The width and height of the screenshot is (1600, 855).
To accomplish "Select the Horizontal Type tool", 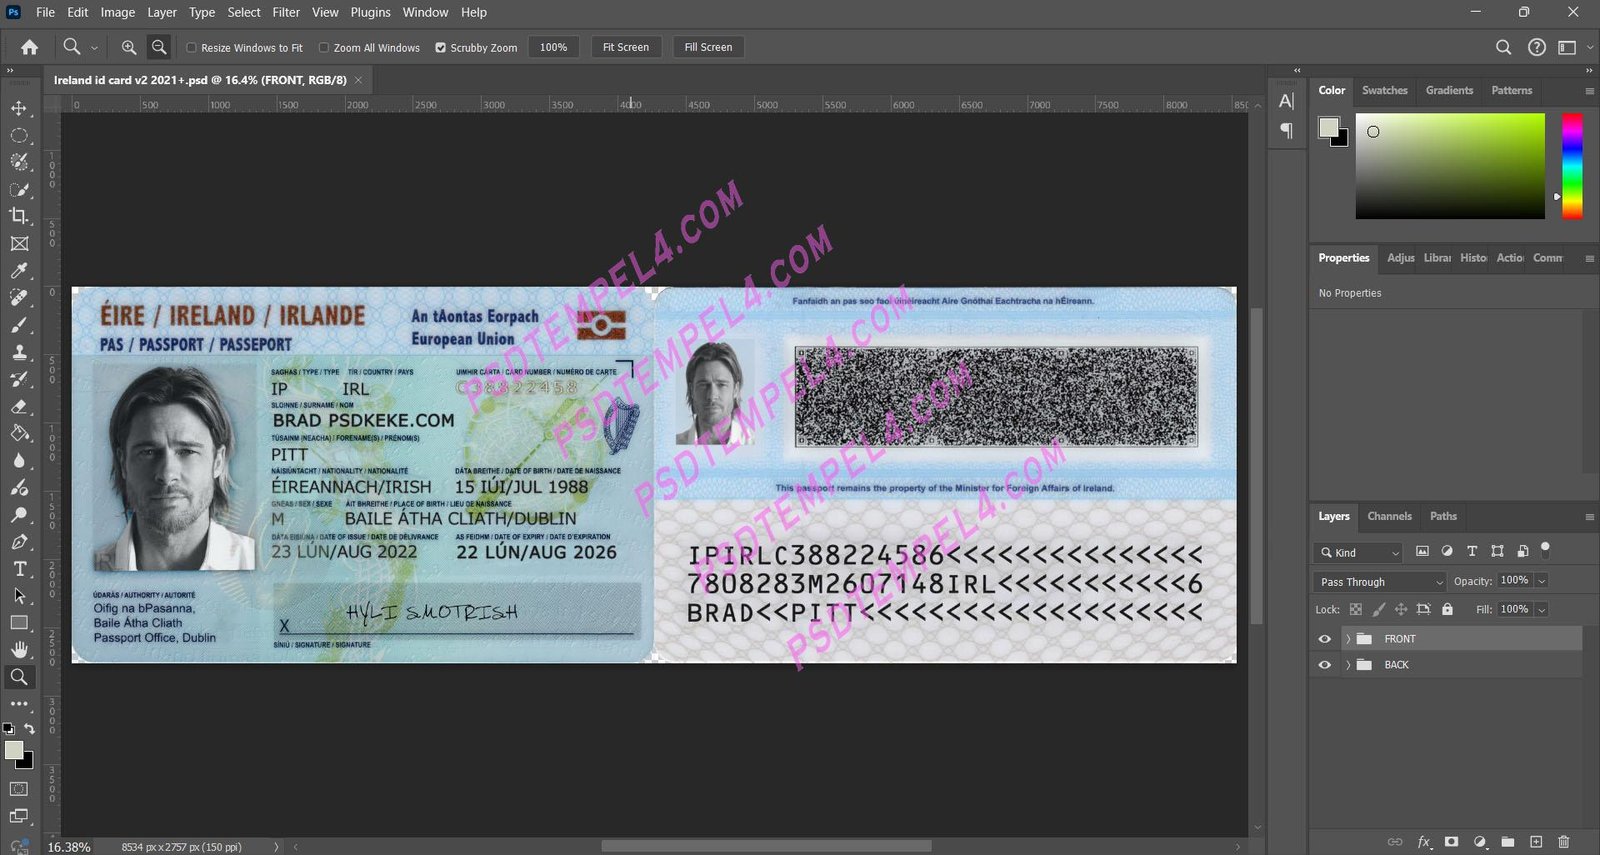I will coord(19,568).
